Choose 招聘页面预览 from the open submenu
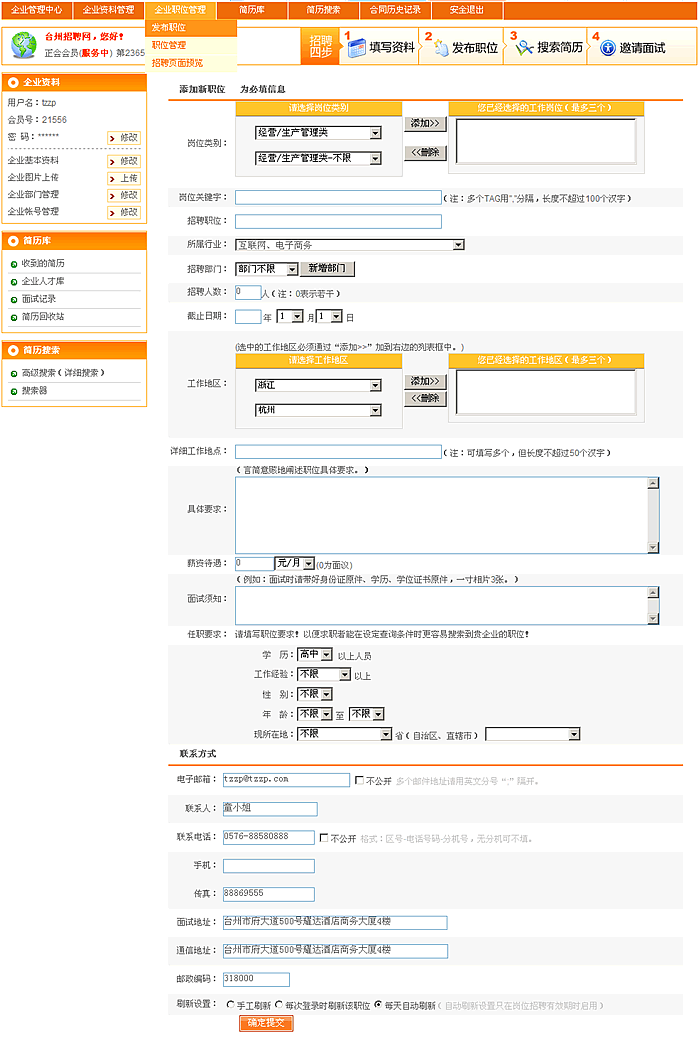 [x=177, y=63]
